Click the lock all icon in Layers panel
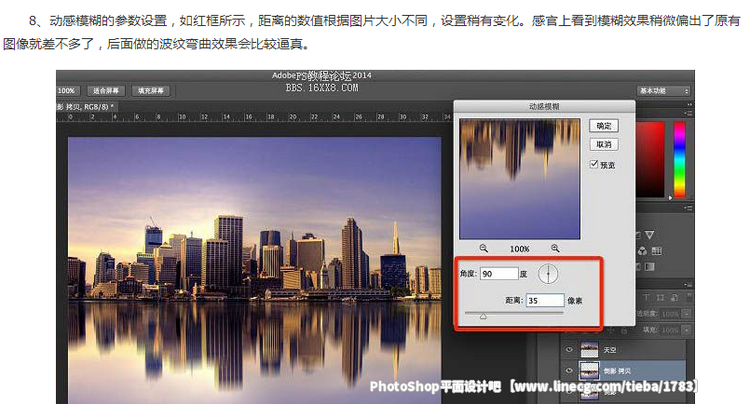 coord(624,330)
